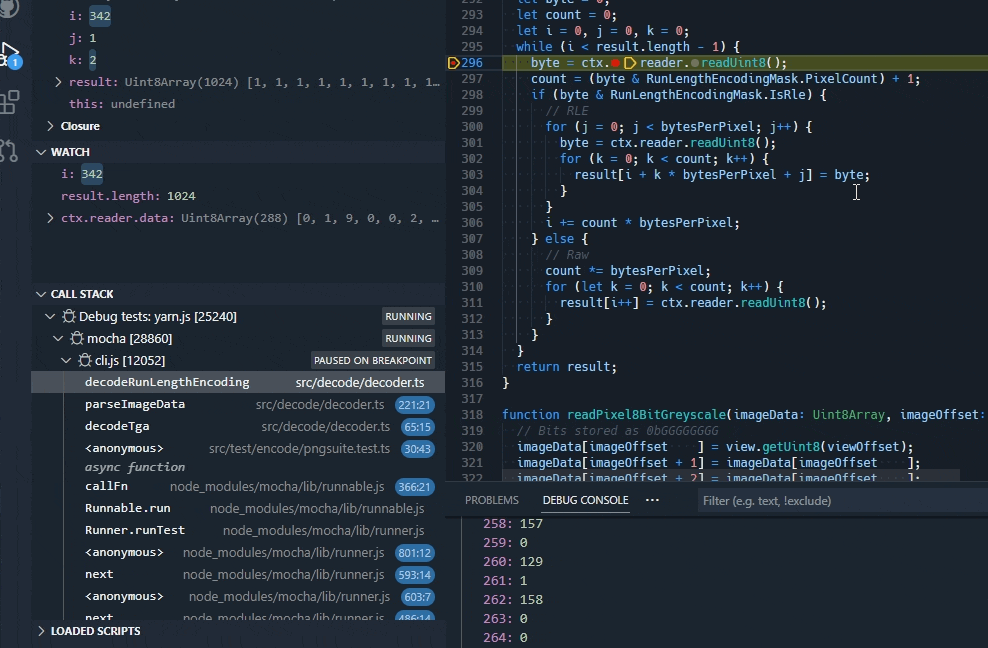Screen dimensions: 988x648
Task: Click line number 315 in the gutter
Action: 472,366
